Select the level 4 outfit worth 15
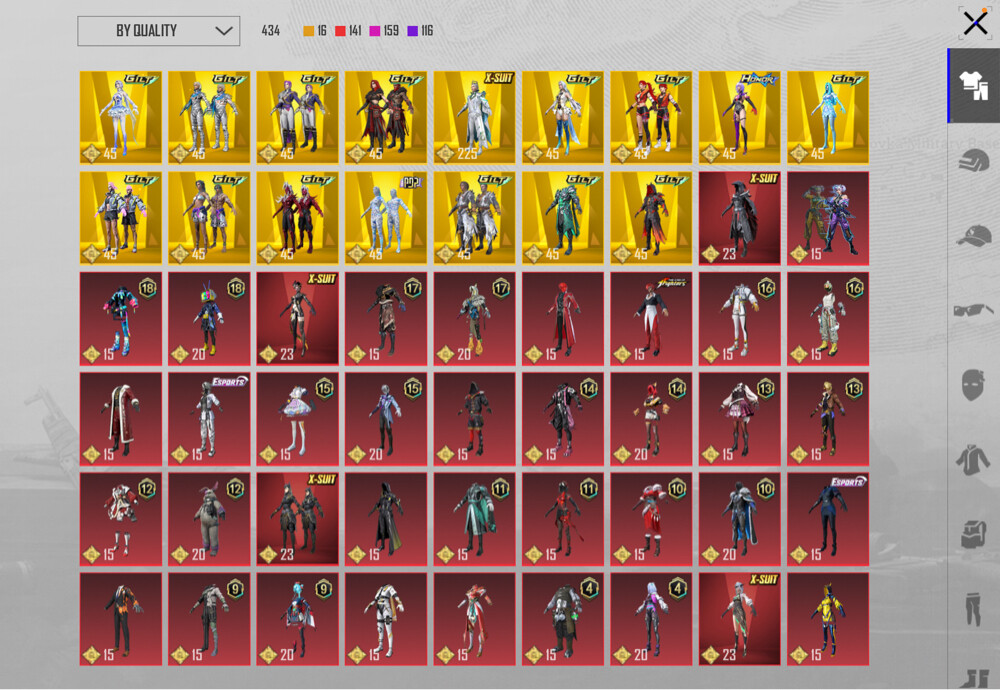This screenshot has height=690, width=1000. click(x=562, y=619)
